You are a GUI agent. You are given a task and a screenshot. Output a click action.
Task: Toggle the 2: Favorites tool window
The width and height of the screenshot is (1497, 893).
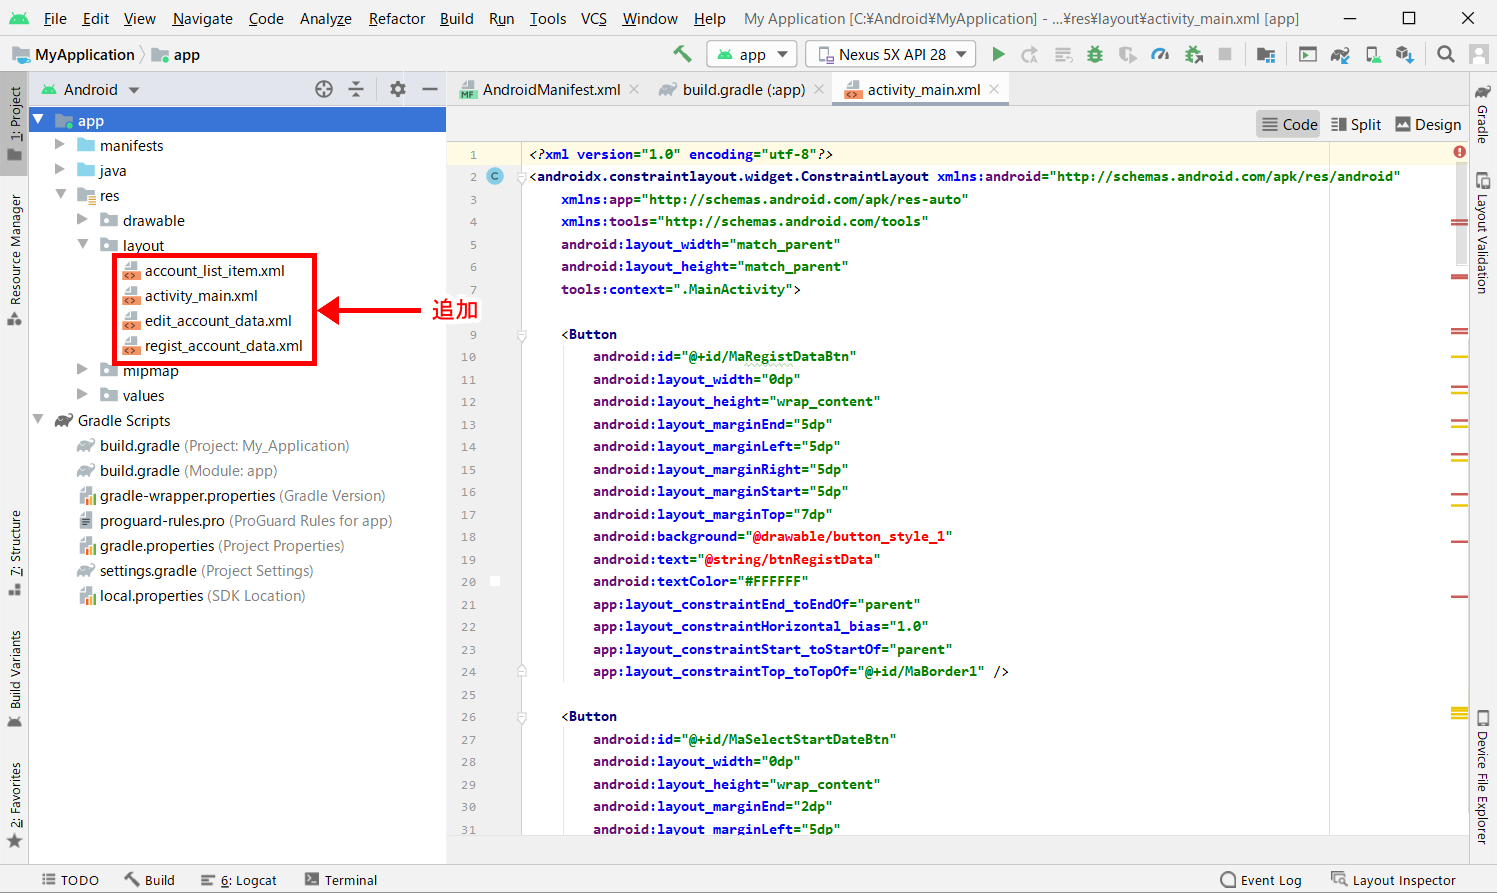[x=15, y=805]
